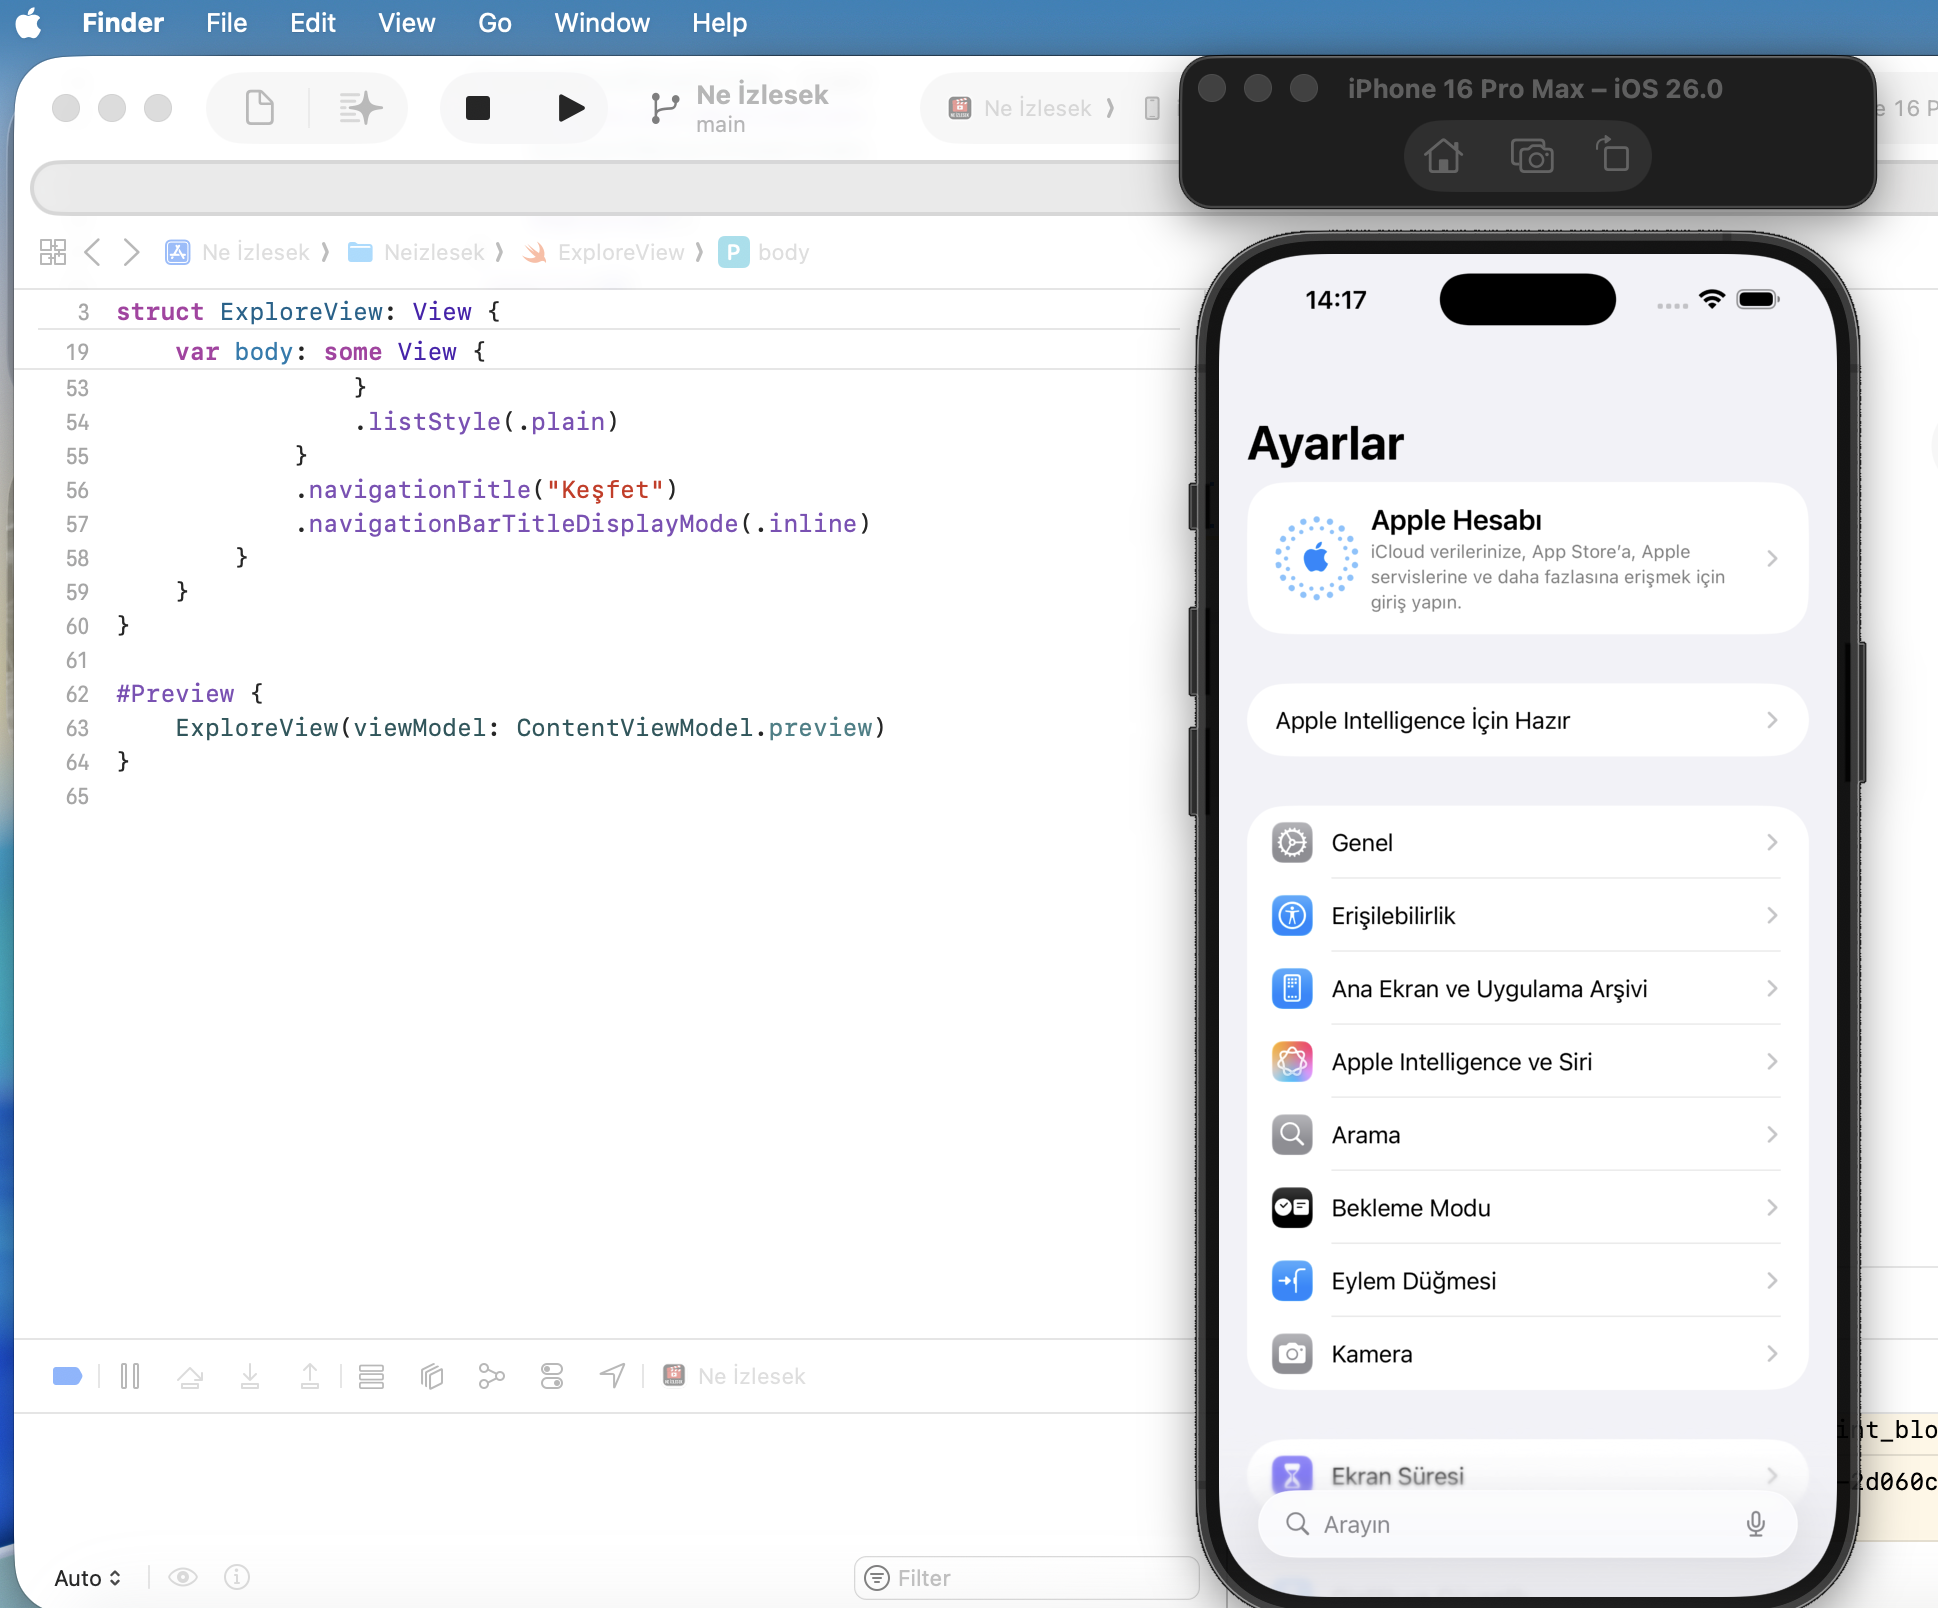Click the Stop button in Xcode toolbar
Image resolution: width=1938 pixels, height=1608 pixels.
click(478, 108)
